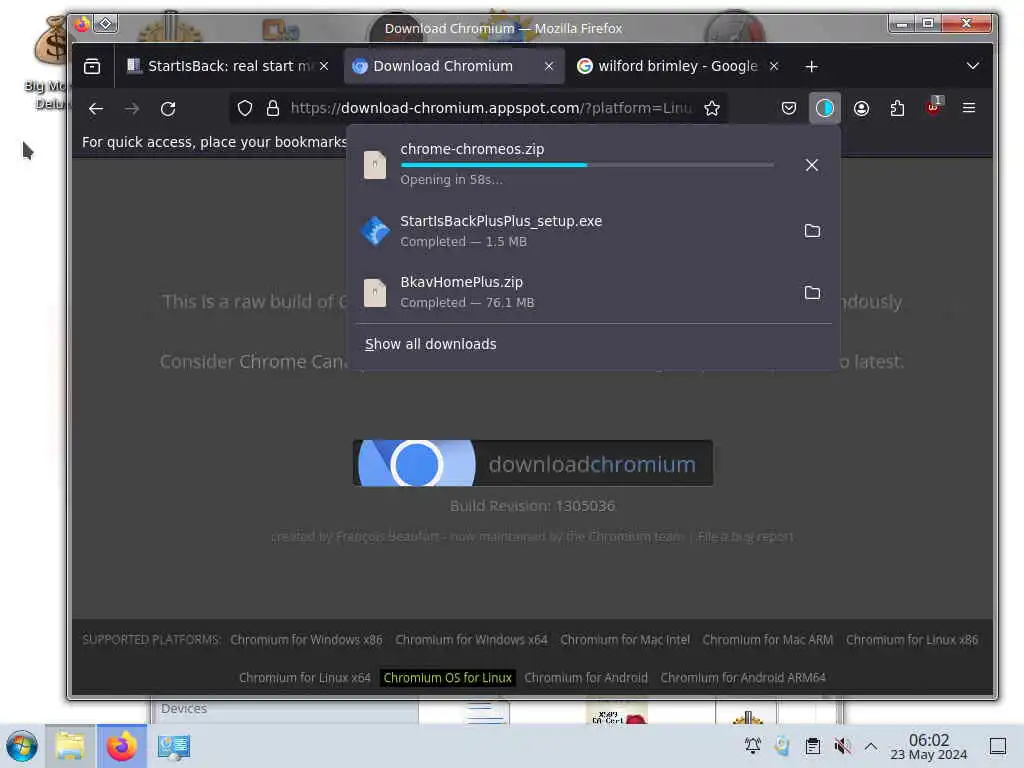This screenshot has width=1024, height=768.
Task: Open the clipboard tray icon
Action: pyautogui.click(x=813, y=746)
